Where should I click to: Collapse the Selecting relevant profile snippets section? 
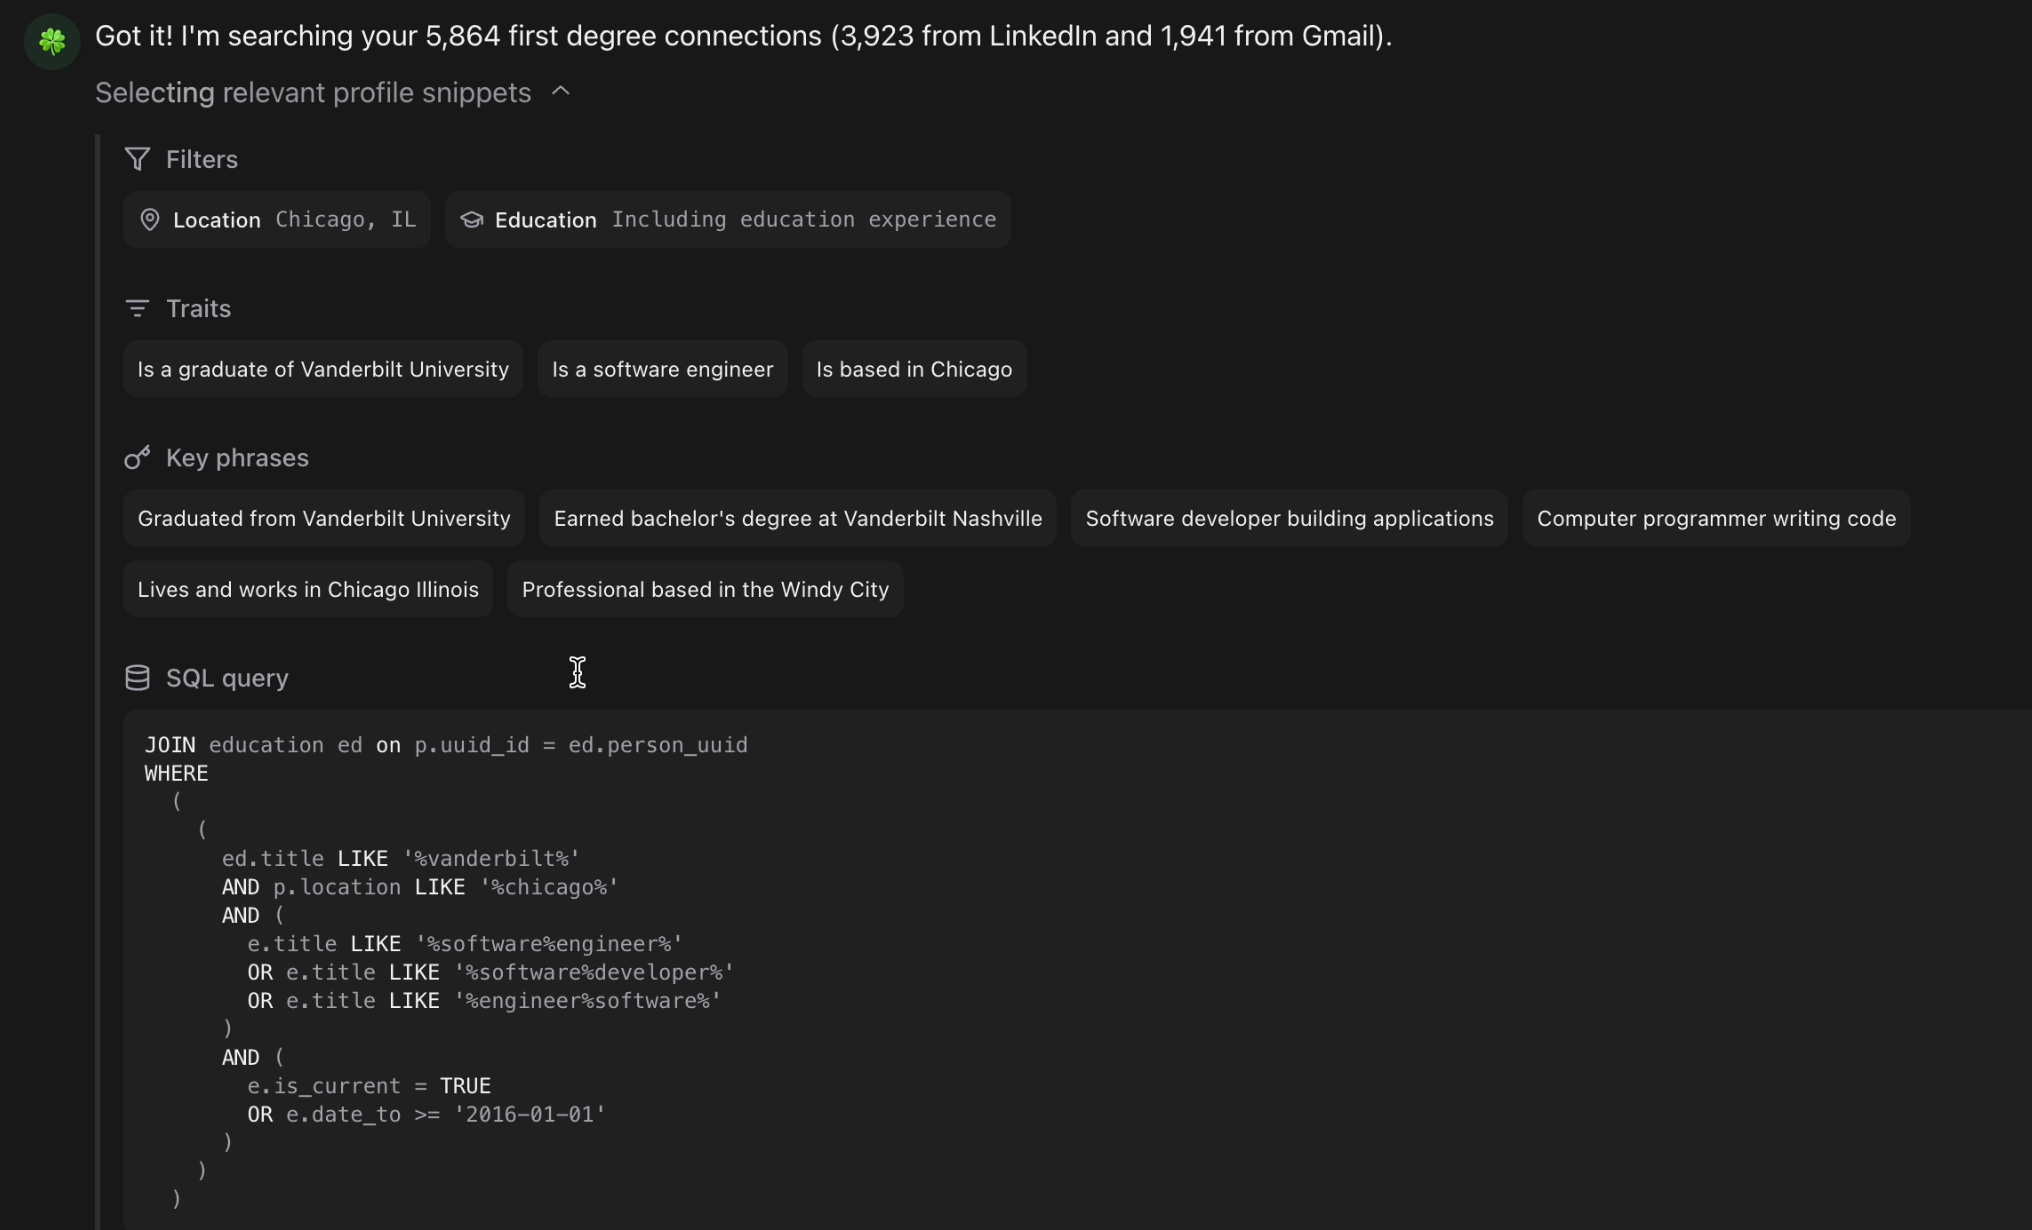pos(561,92)
